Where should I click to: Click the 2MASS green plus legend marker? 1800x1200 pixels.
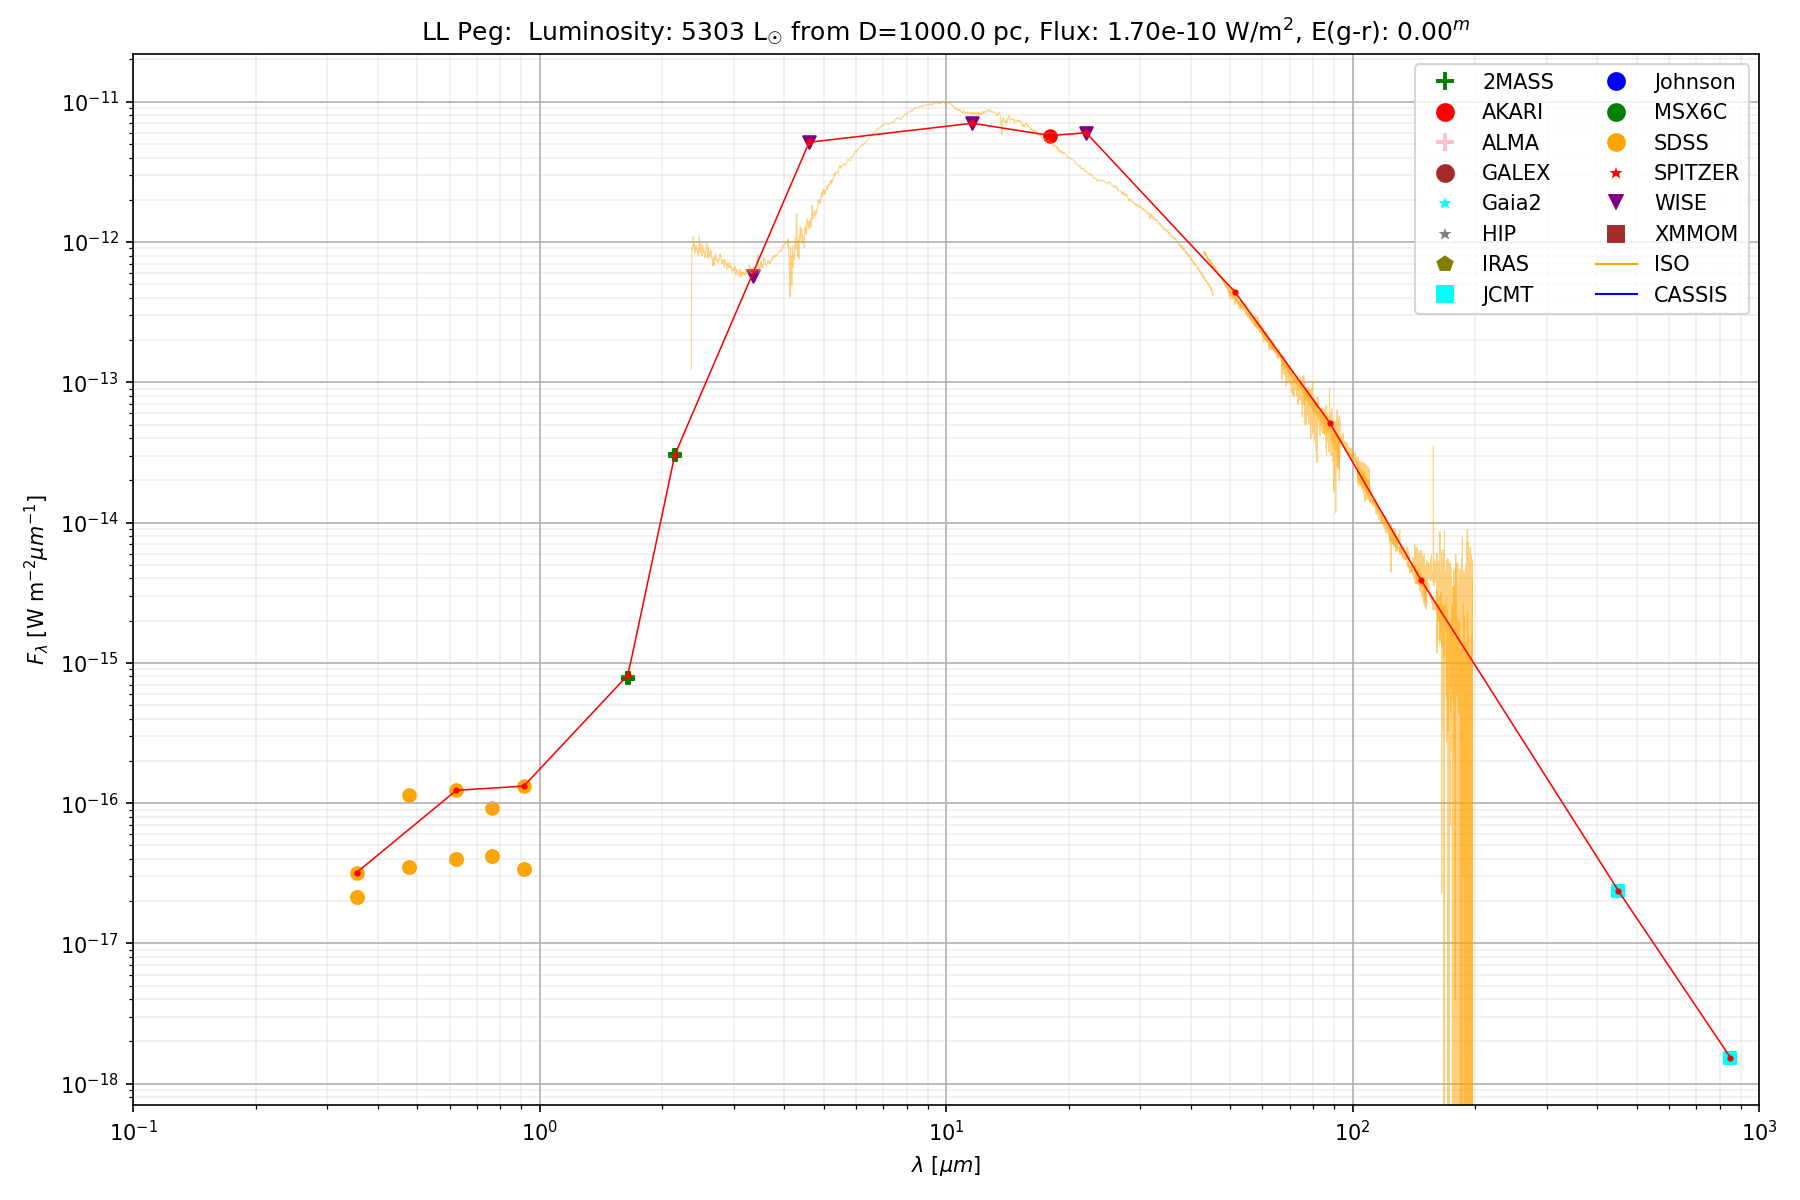(x=1444, y=82)
